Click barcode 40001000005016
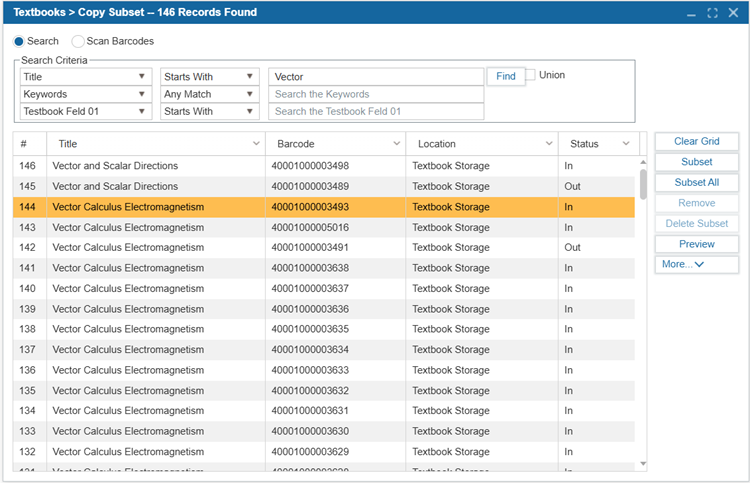Viewport: 750px width, 483px height. pyautogui.click(x=310, y=228)
